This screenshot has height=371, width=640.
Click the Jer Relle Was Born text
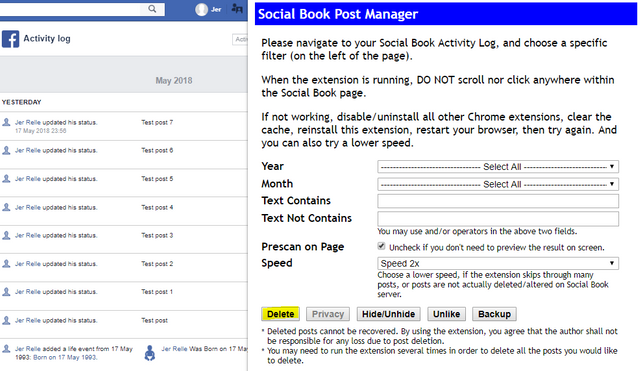204,349
